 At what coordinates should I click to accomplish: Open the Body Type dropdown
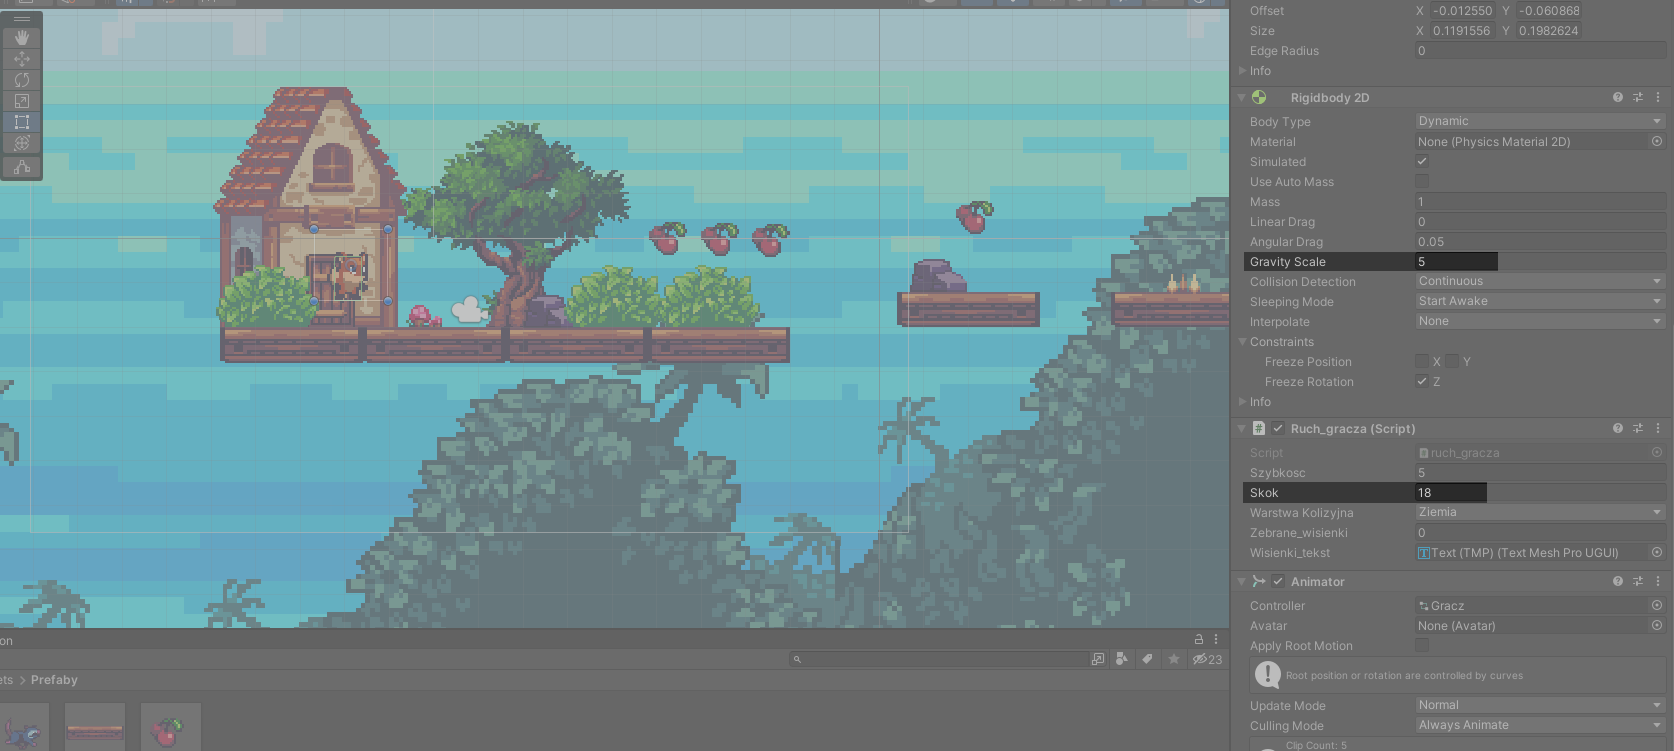pyautogui.click(x=1539, y=121)
